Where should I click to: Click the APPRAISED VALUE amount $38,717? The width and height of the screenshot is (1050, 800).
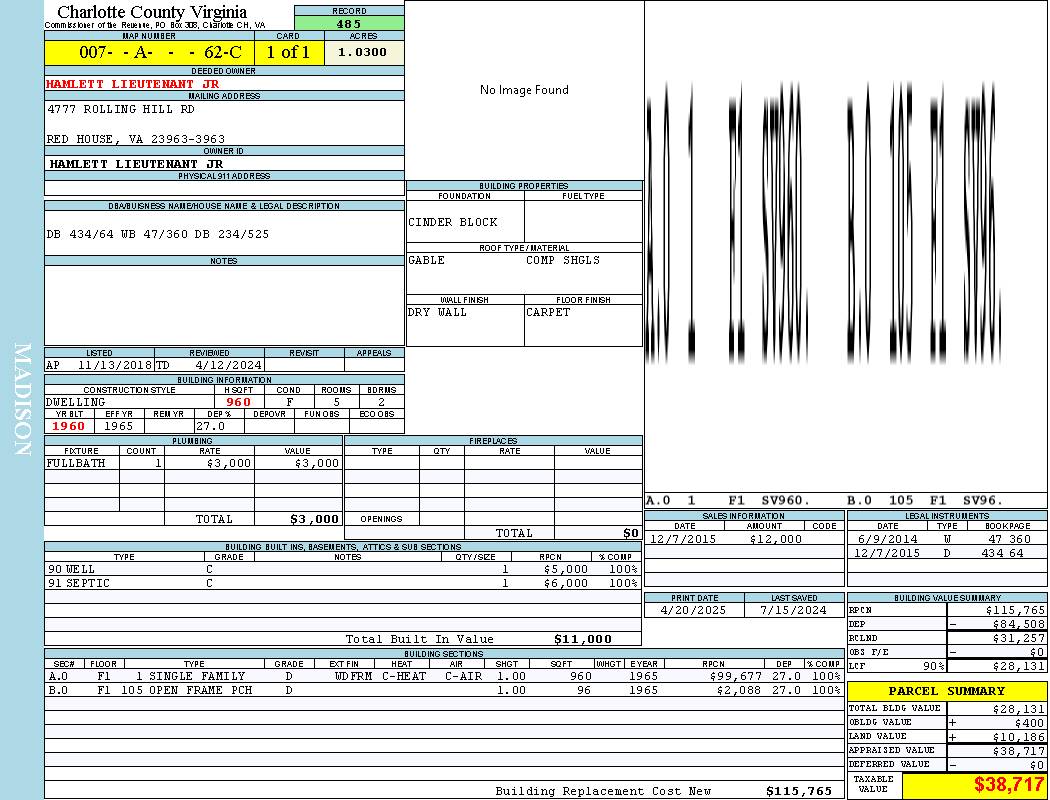(x=1019, y=750)
